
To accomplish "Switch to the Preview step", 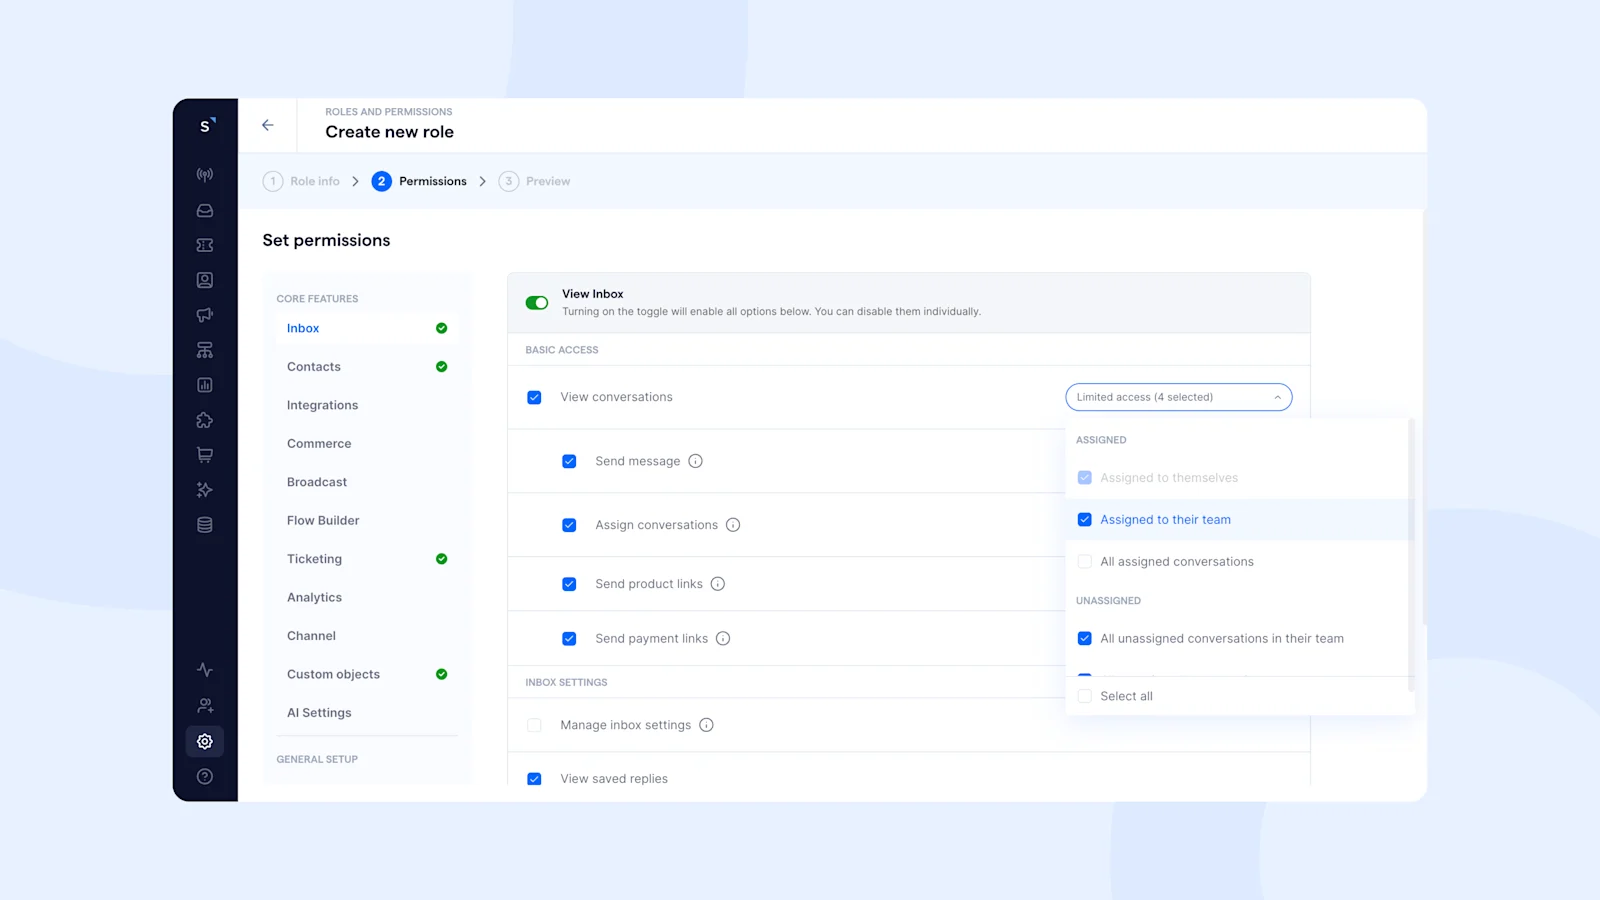I will pos(548,181).
